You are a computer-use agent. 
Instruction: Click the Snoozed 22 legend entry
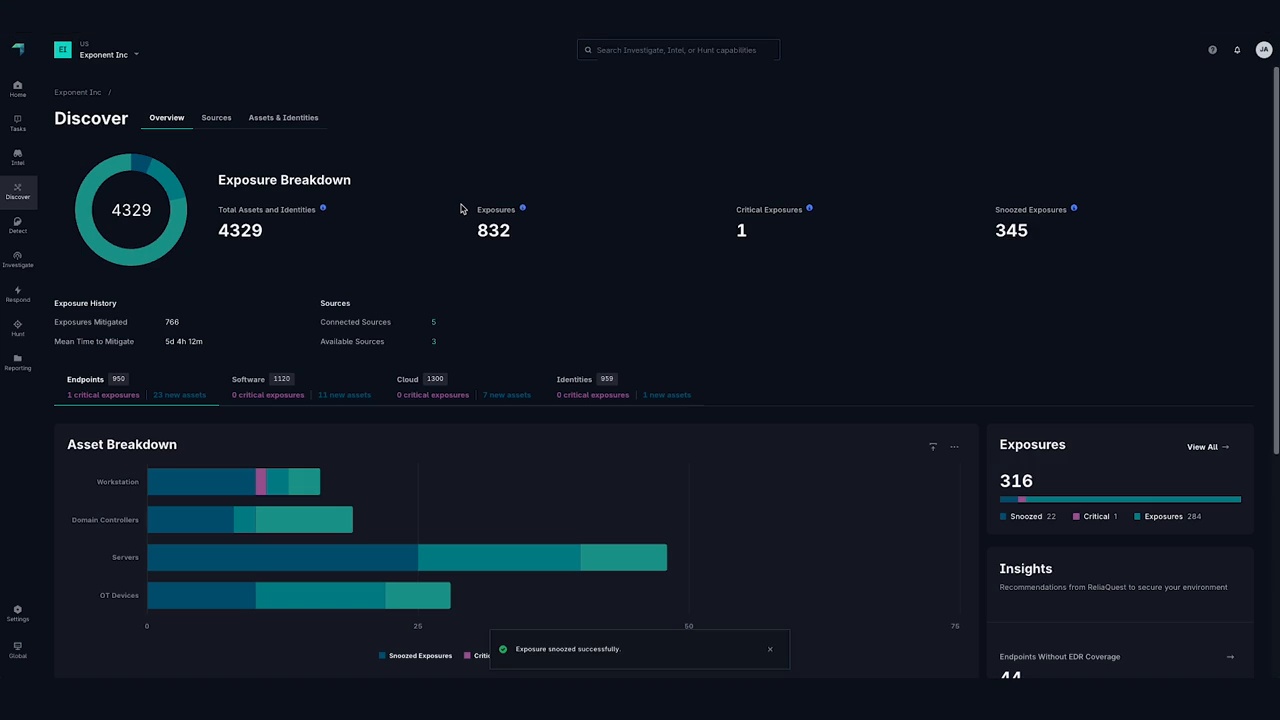1027,517
